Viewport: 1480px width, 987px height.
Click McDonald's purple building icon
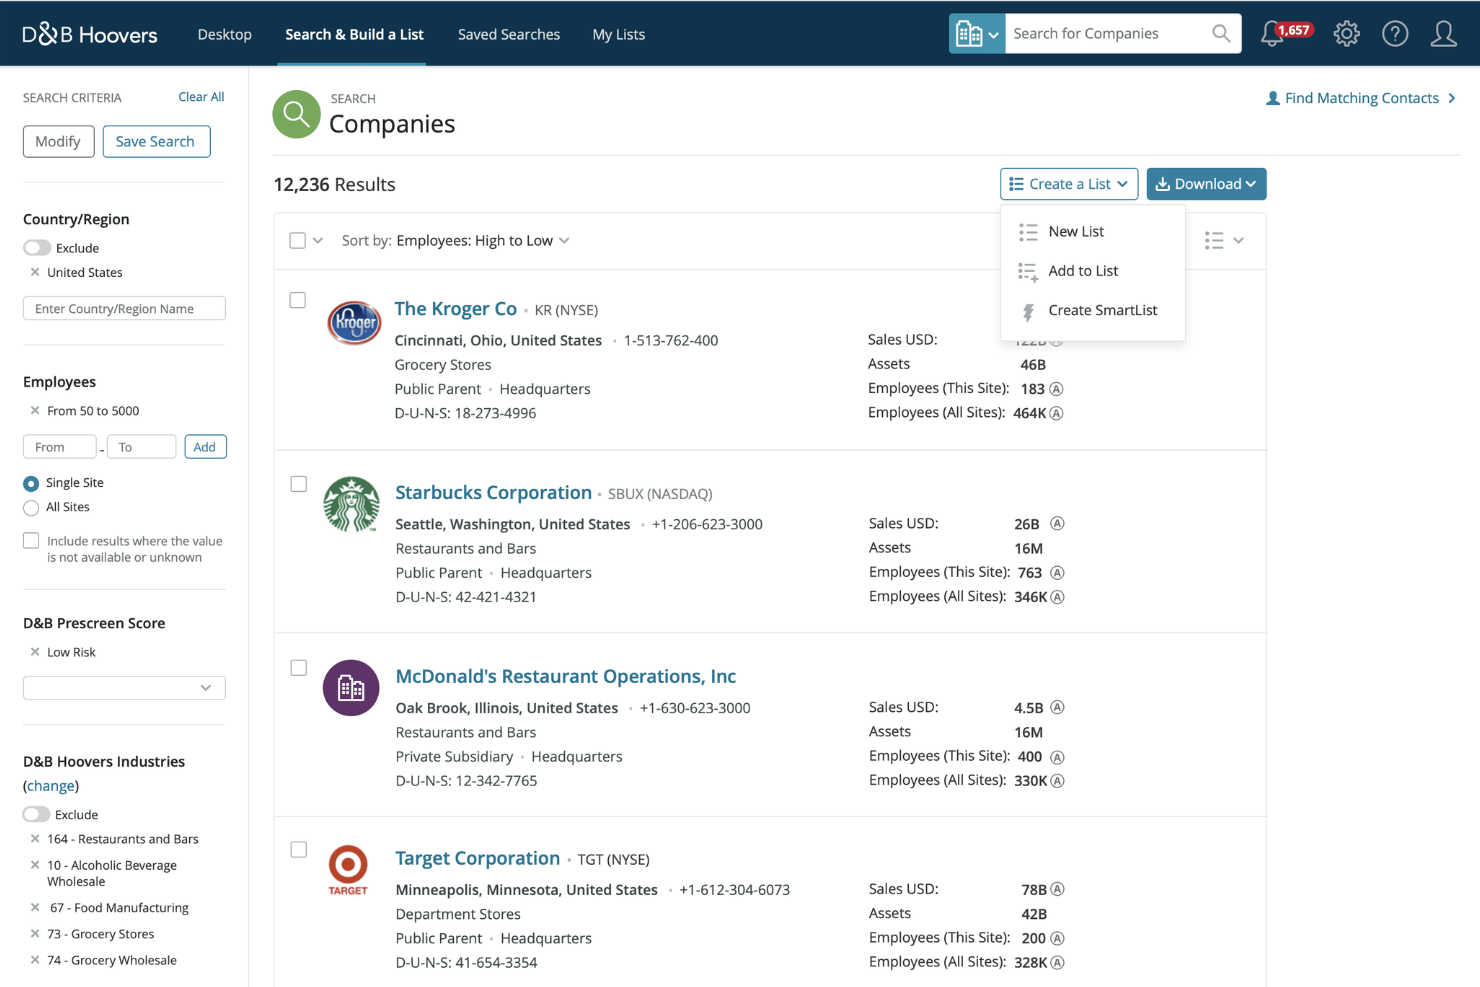pyautogui.click(x=351, y=688)
